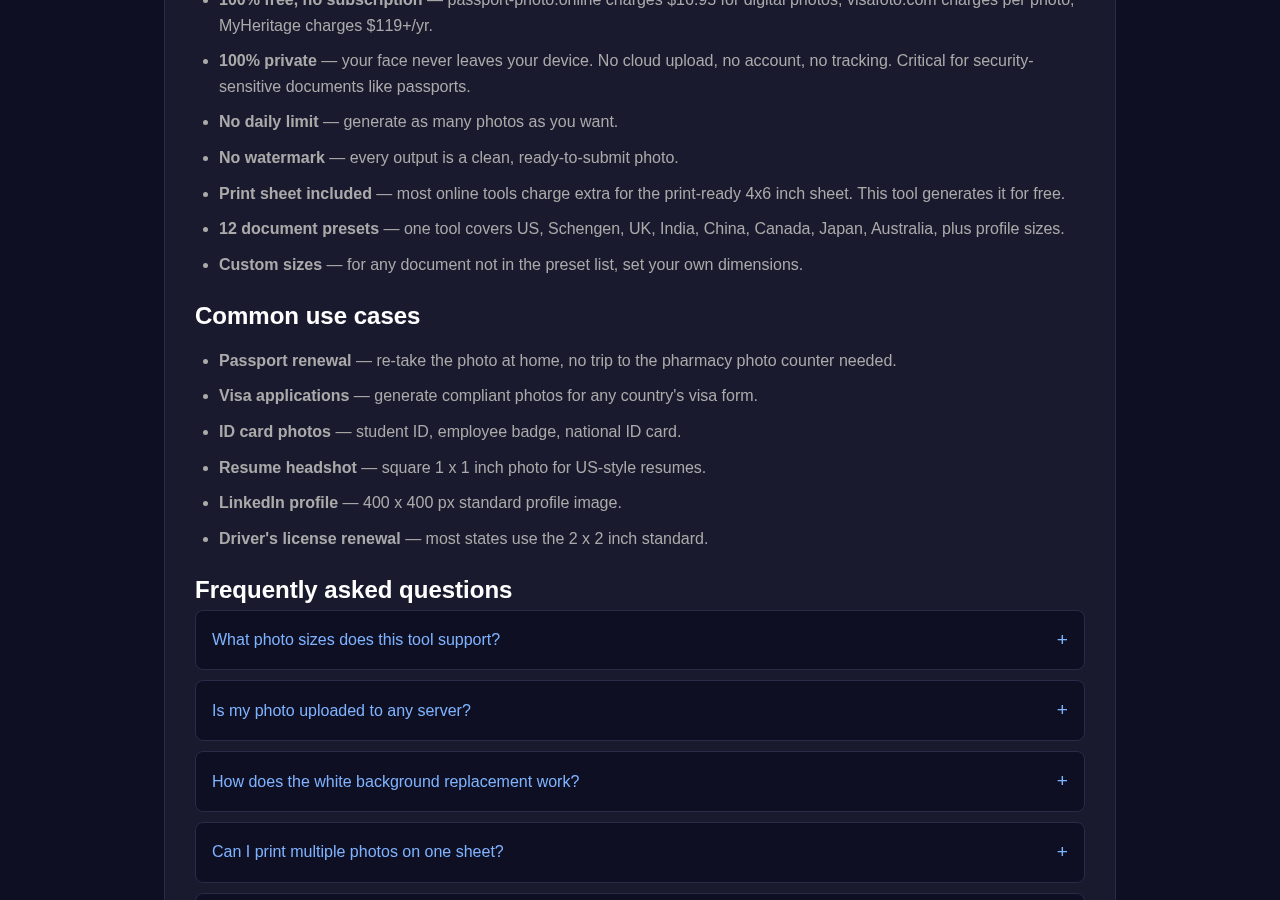Screen dimensions: 1280x900
Task: Click the 'Frequently asked questions' heading
Action: pos(353,590)
